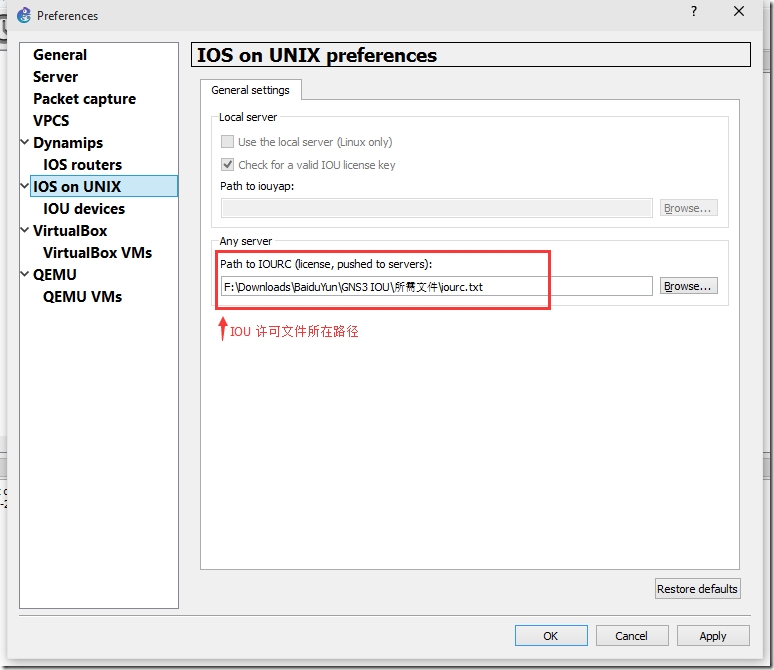This screenshot has width=774, height=670.
Task: Select the QEMU category
Action: coord(54,275)
